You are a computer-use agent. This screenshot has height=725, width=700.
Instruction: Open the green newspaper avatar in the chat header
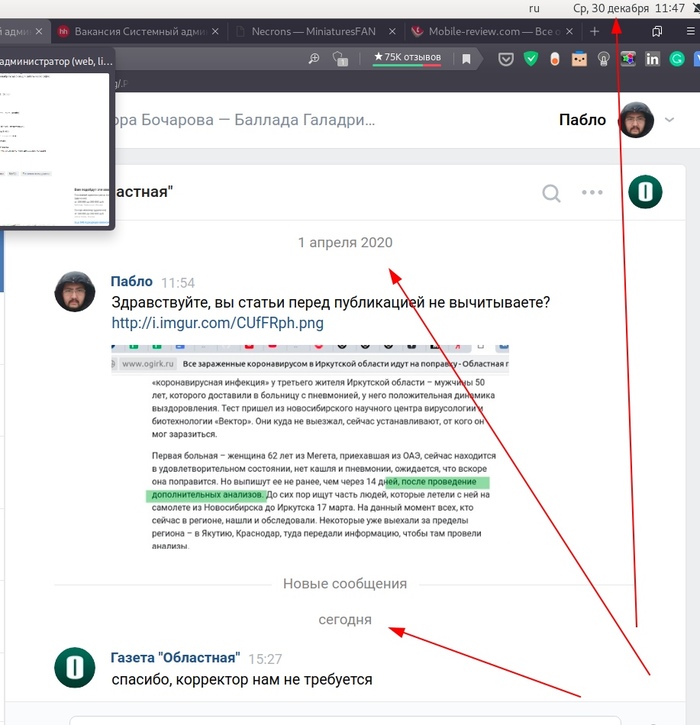coord(645,192)
